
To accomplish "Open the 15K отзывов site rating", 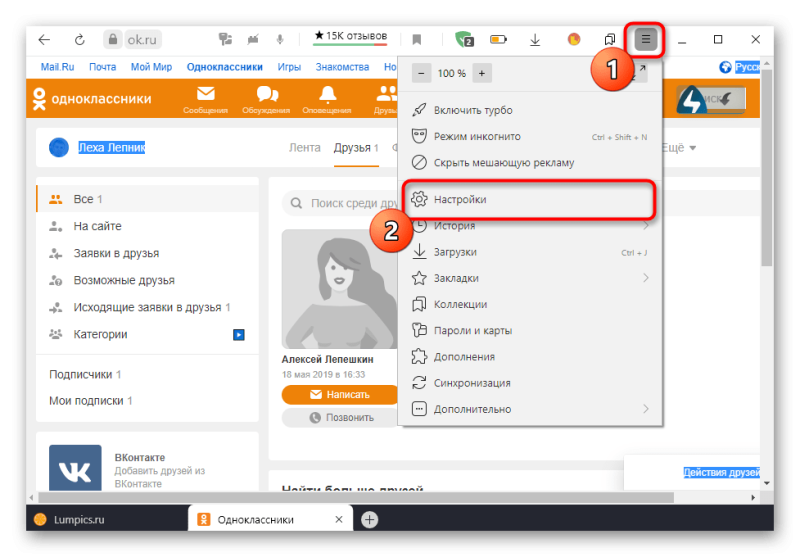I will click(x=351, y=37).
